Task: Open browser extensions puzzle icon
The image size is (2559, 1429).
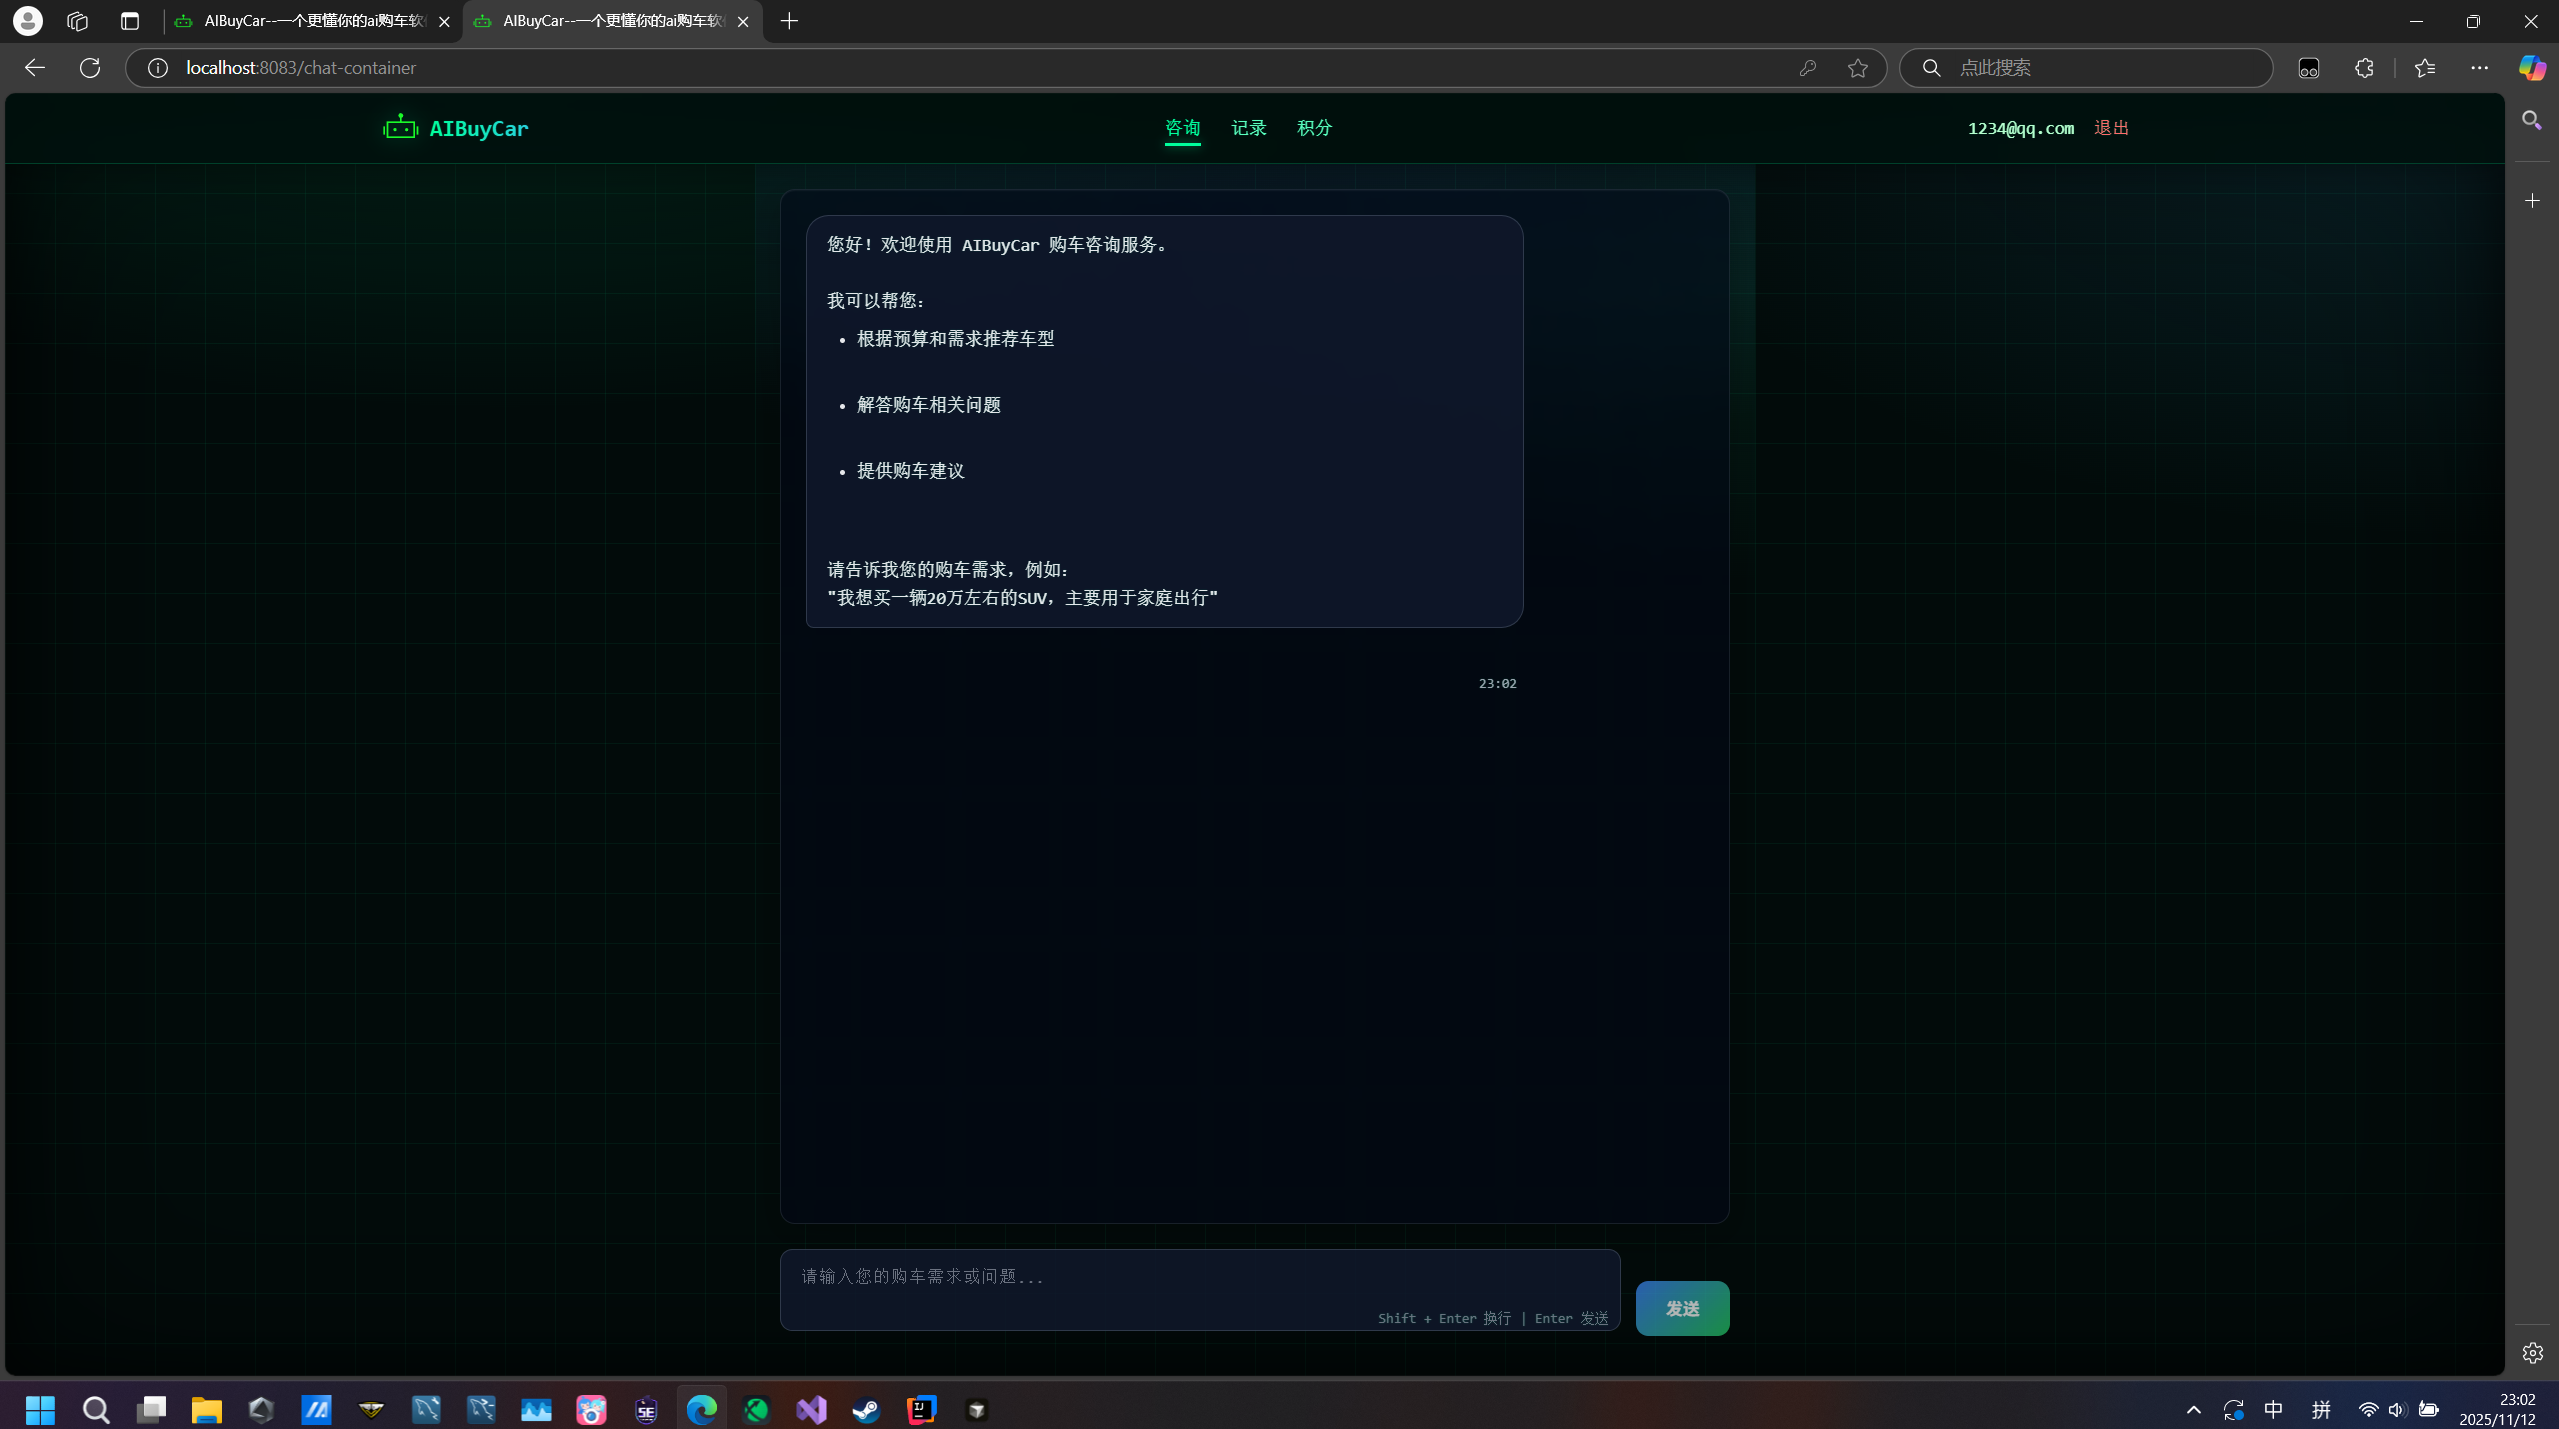Action: tap(2364, 67)
